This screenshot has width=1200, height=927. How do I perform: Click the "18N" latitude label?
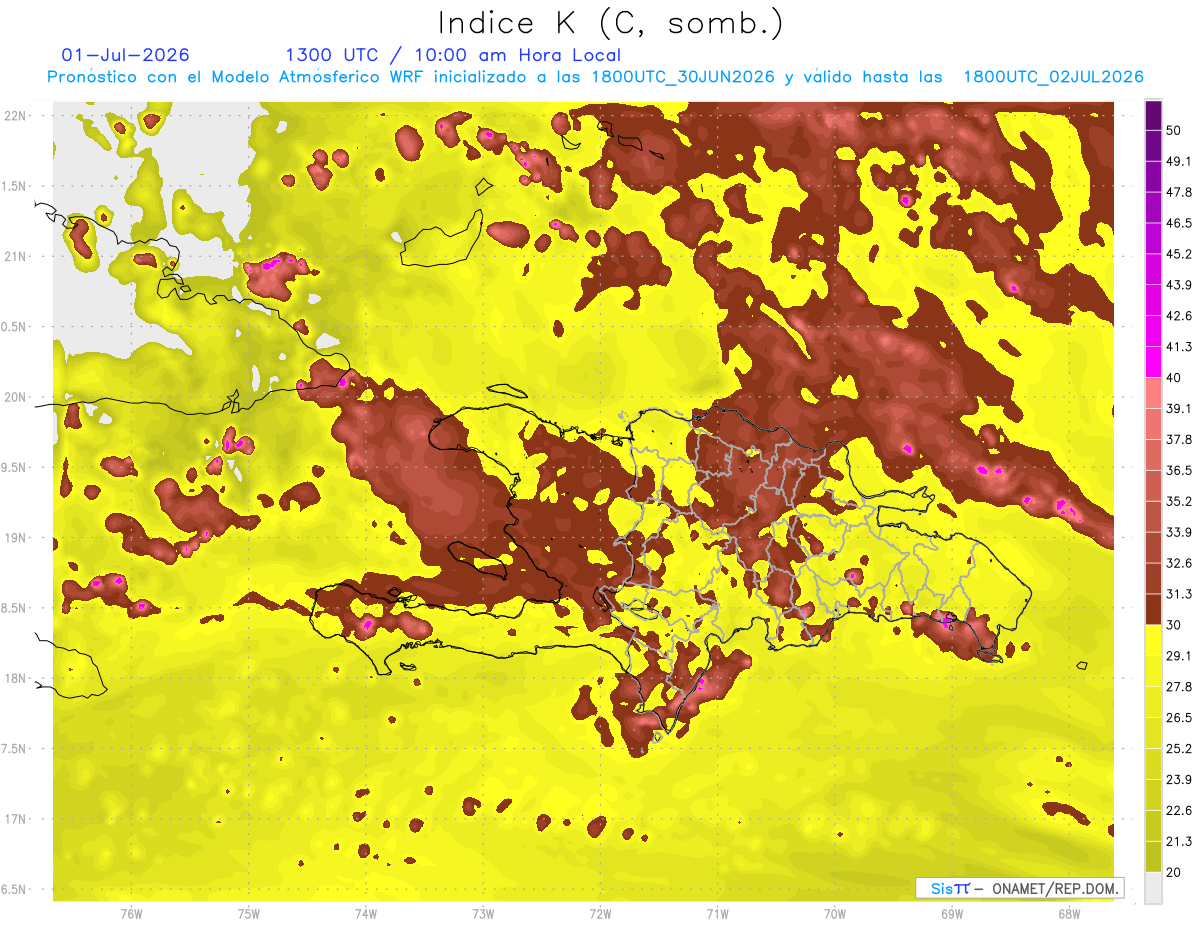coord(16,678)
